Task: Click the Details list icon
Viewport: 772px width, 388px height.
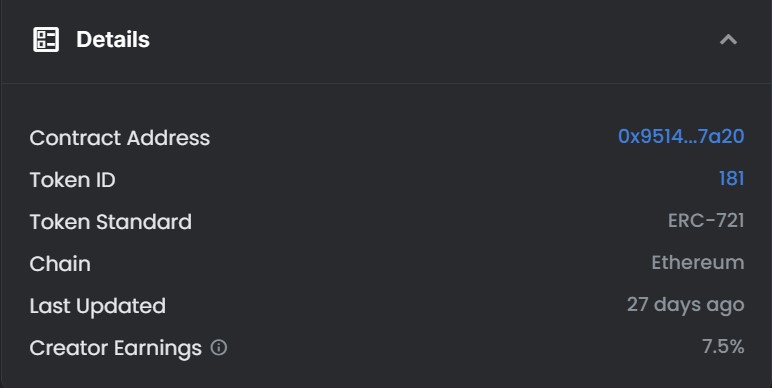Action: click(x=46, y=39)
